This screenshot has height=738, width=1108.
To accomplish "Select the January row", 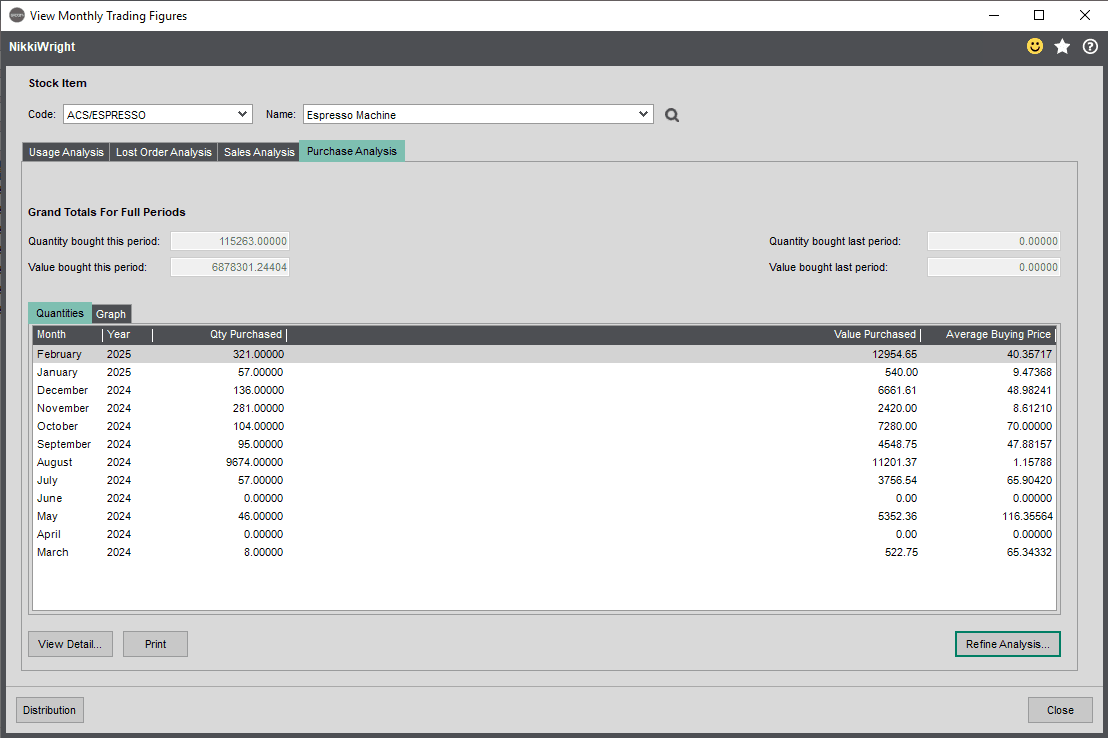I will tap(544, 373).
